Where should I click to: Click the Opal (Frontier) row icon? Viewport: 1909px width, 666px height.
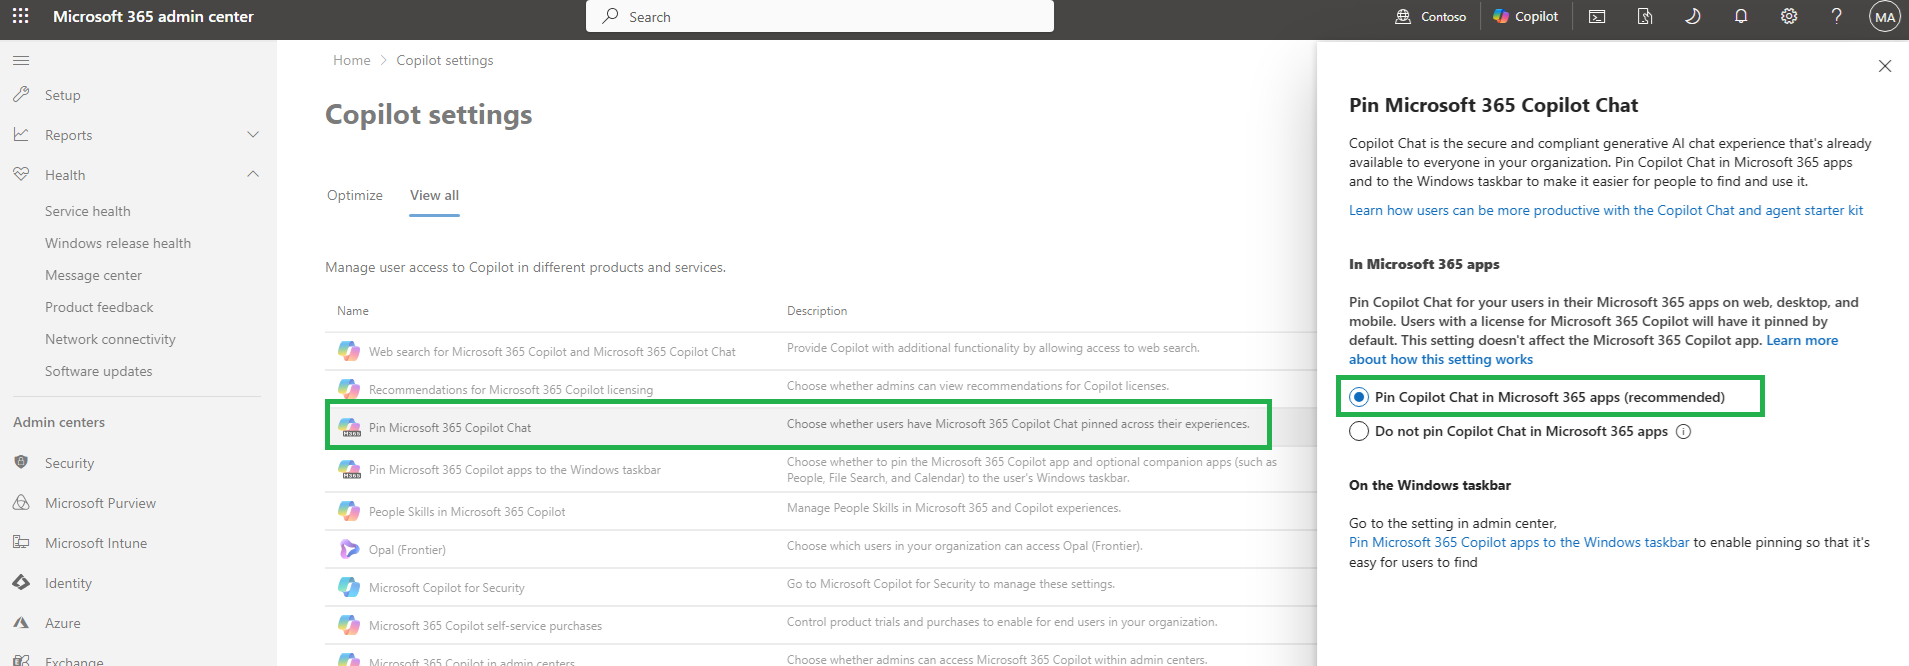pyautogui.click(x=349, y=549)
